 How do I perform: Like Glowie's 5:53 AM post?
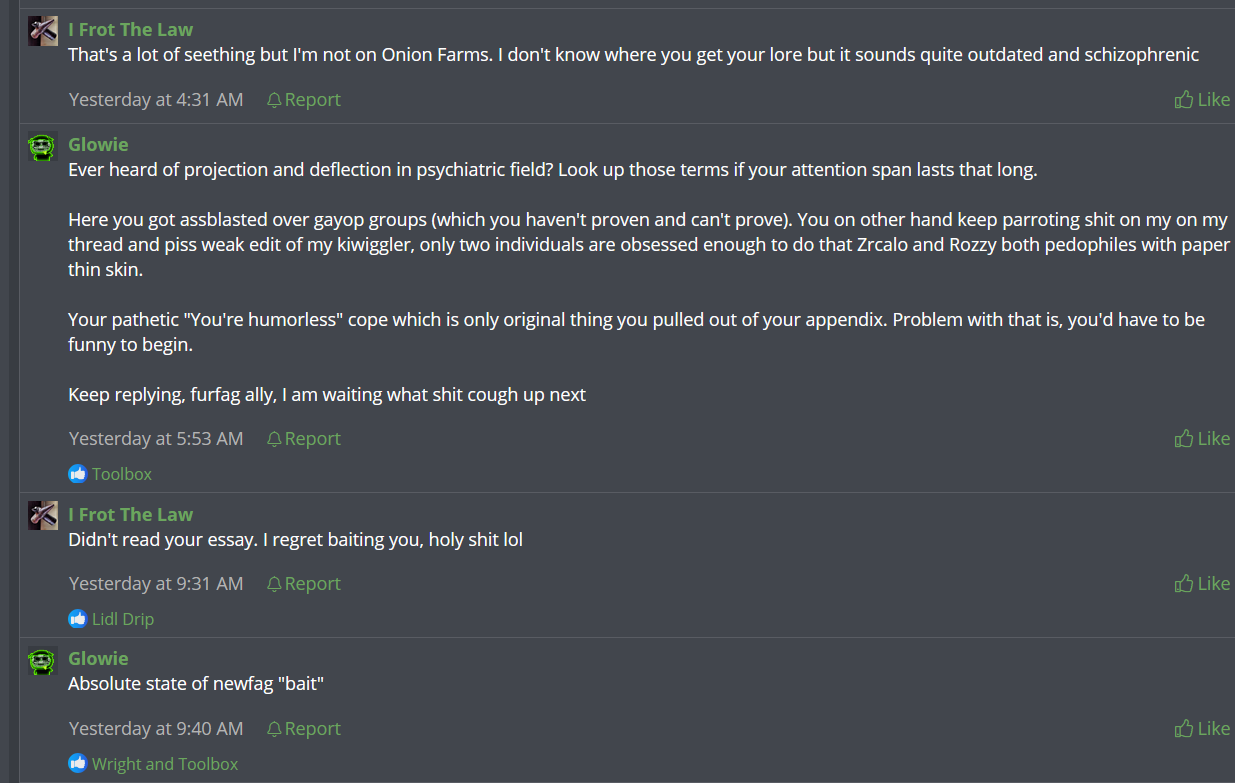(x=1202, y=438)
